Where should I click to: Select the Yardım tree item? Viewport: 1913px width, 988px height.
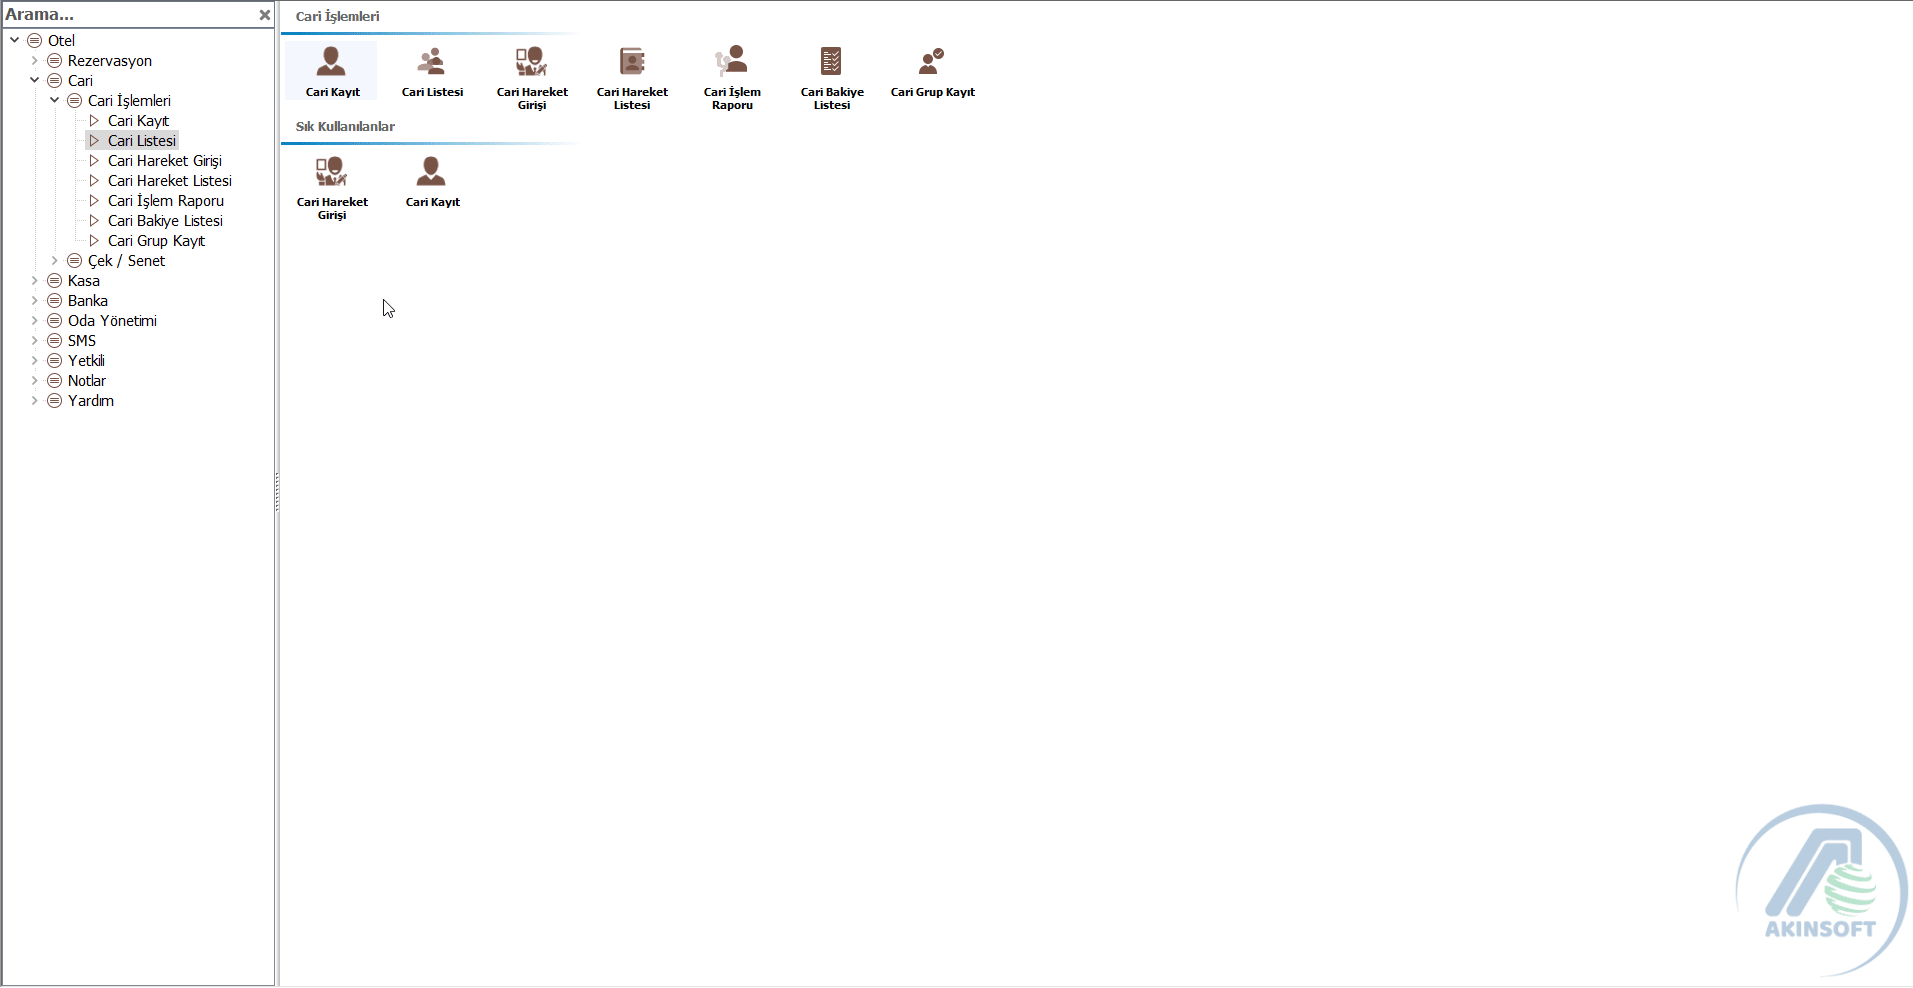point(91,401)
